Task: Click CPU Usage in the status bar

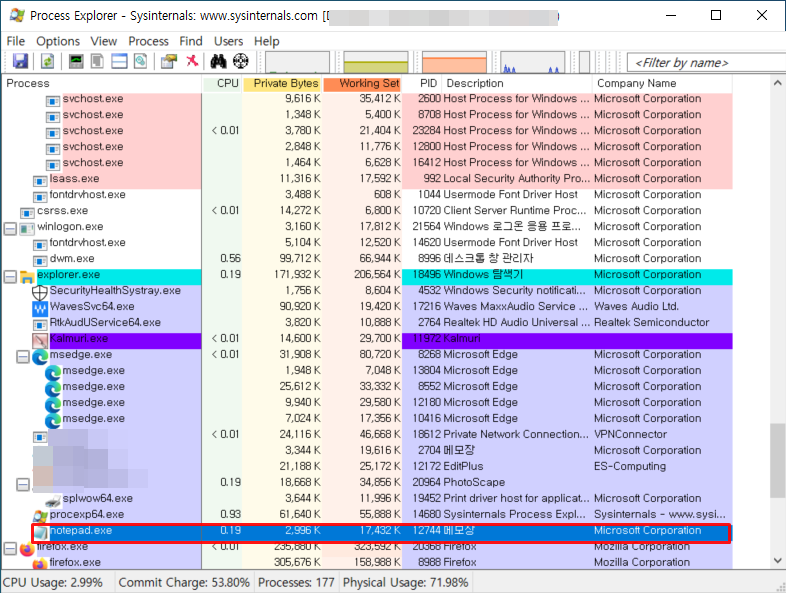Action: click(53, 582)
